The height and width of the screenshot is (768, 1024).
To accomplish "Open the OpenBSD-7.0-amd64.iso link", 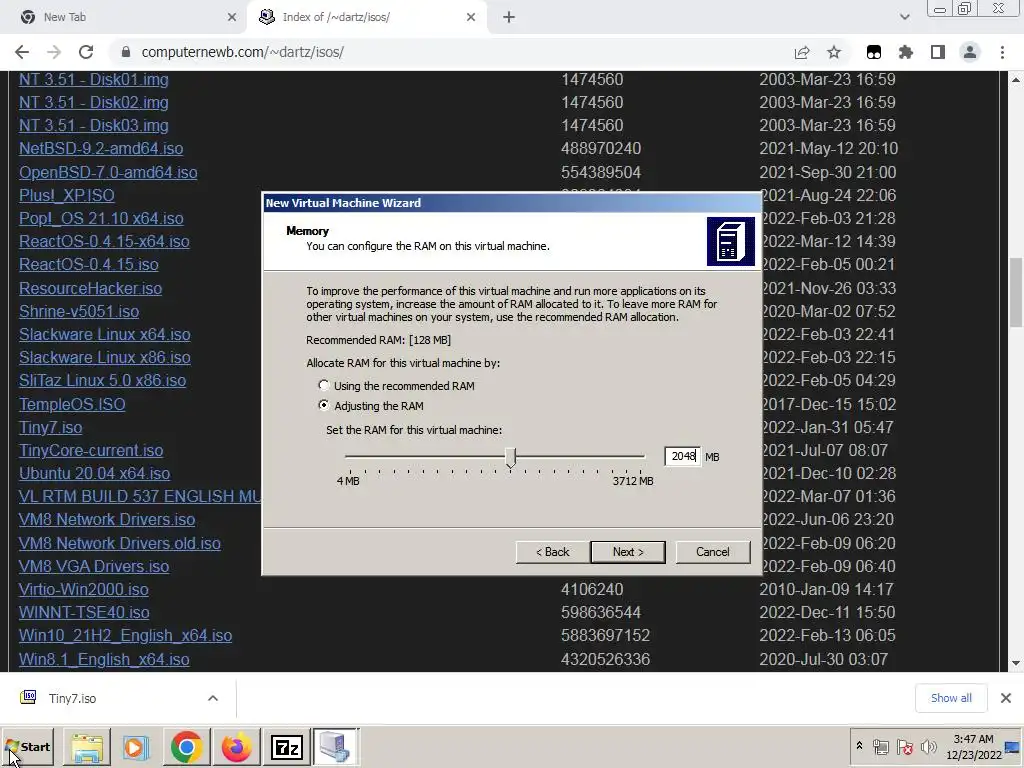I will coord(108,172).
